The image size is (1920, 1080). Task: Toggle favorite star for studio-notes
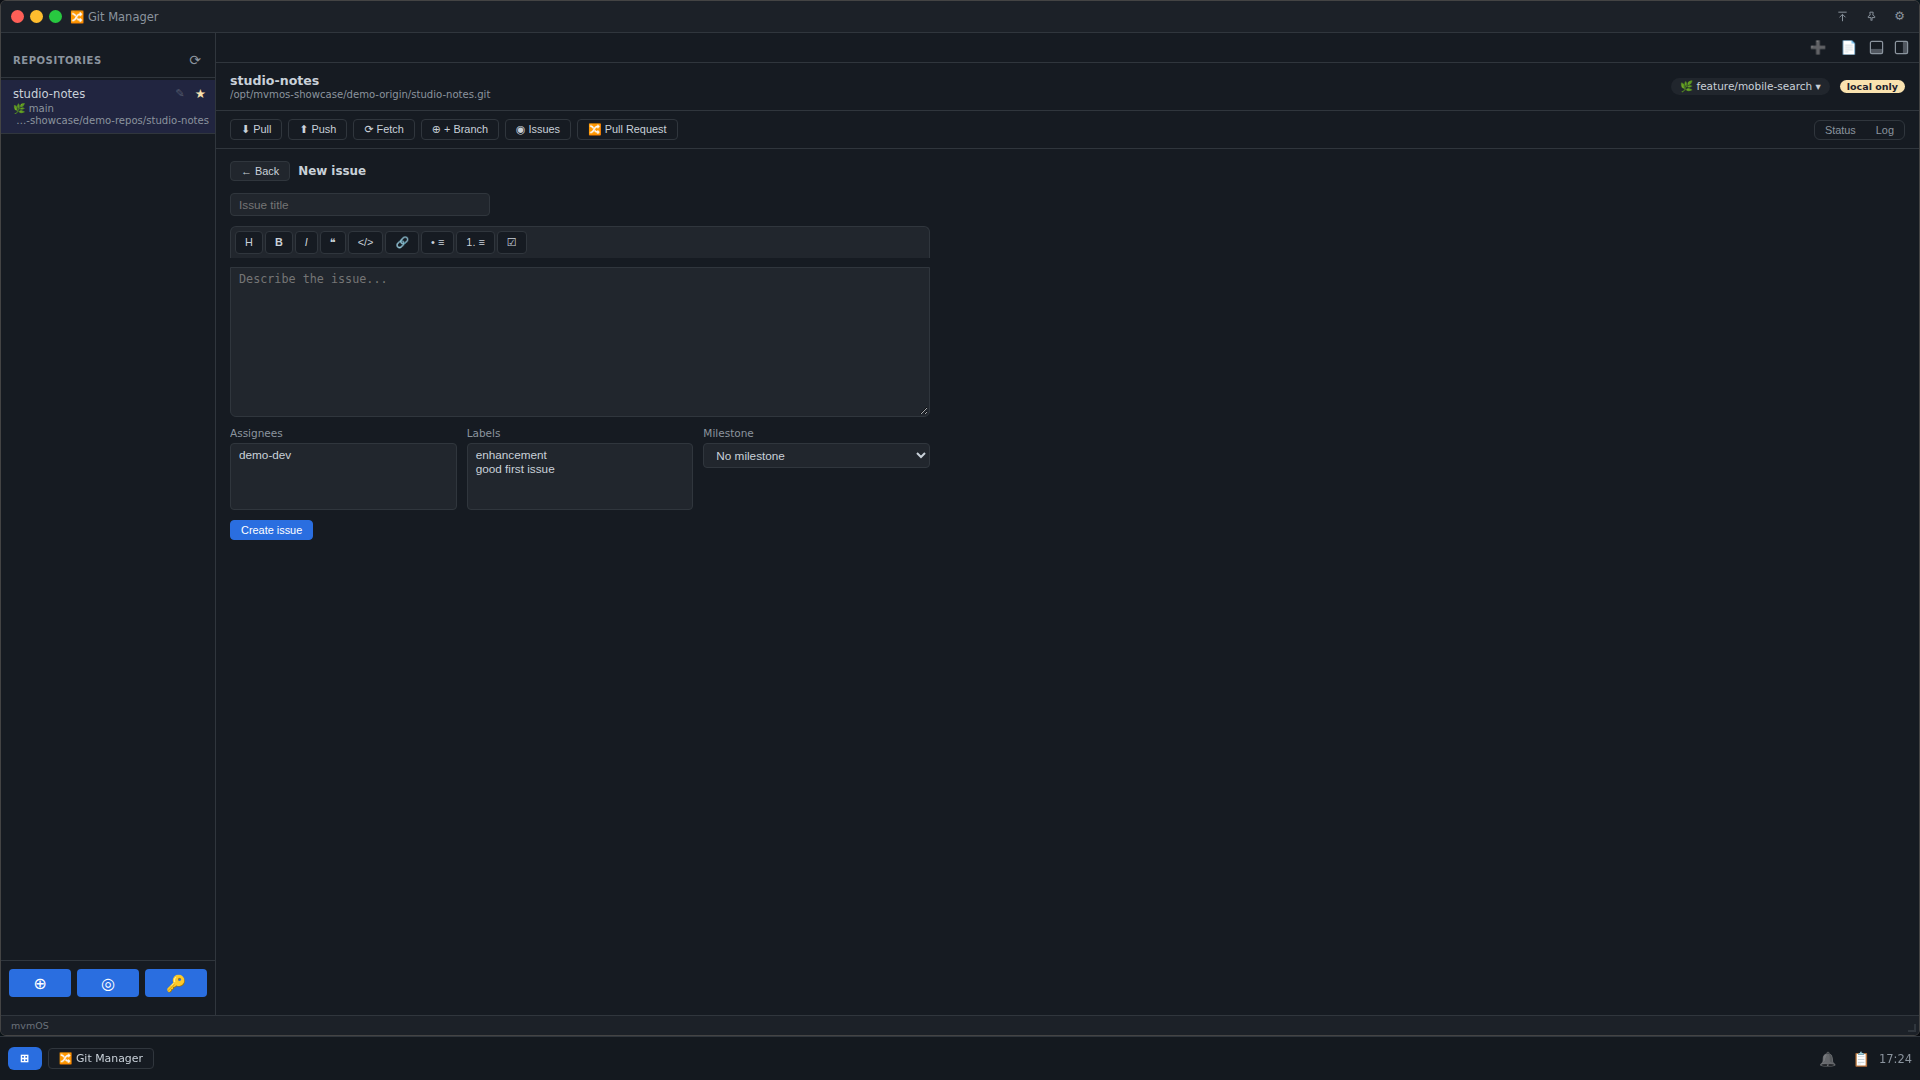coord(200,93)
